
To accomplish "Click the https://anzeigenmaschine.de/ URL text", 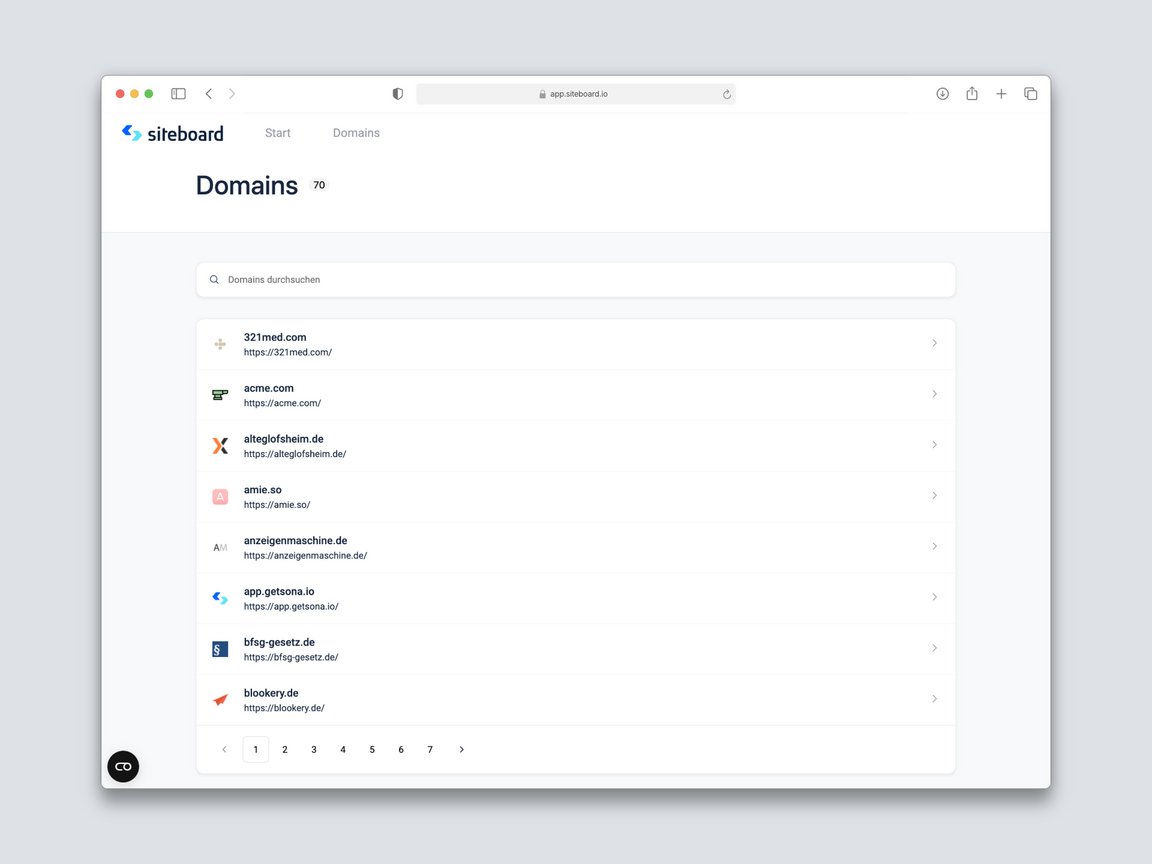I will pyautogui.click(x=306, y=555).
